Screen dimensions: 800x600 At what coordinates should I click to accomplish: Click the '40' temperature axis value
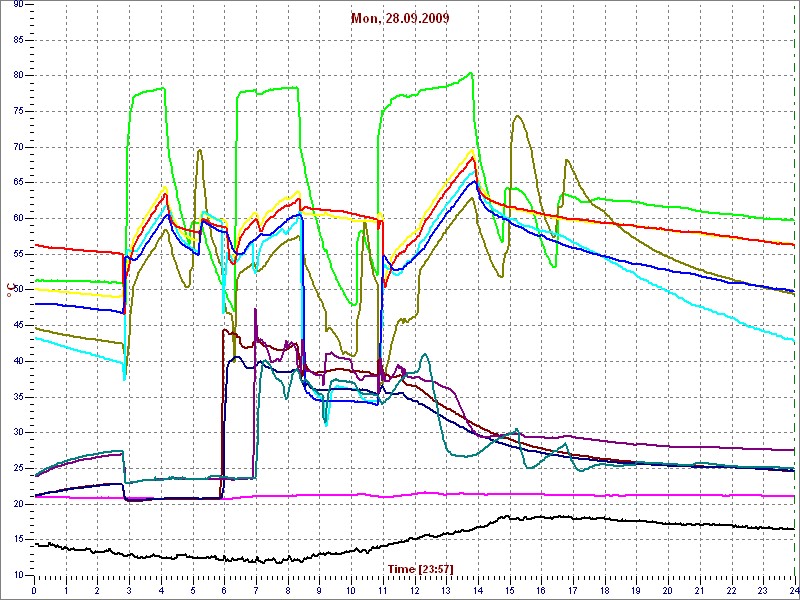[17, 361]
